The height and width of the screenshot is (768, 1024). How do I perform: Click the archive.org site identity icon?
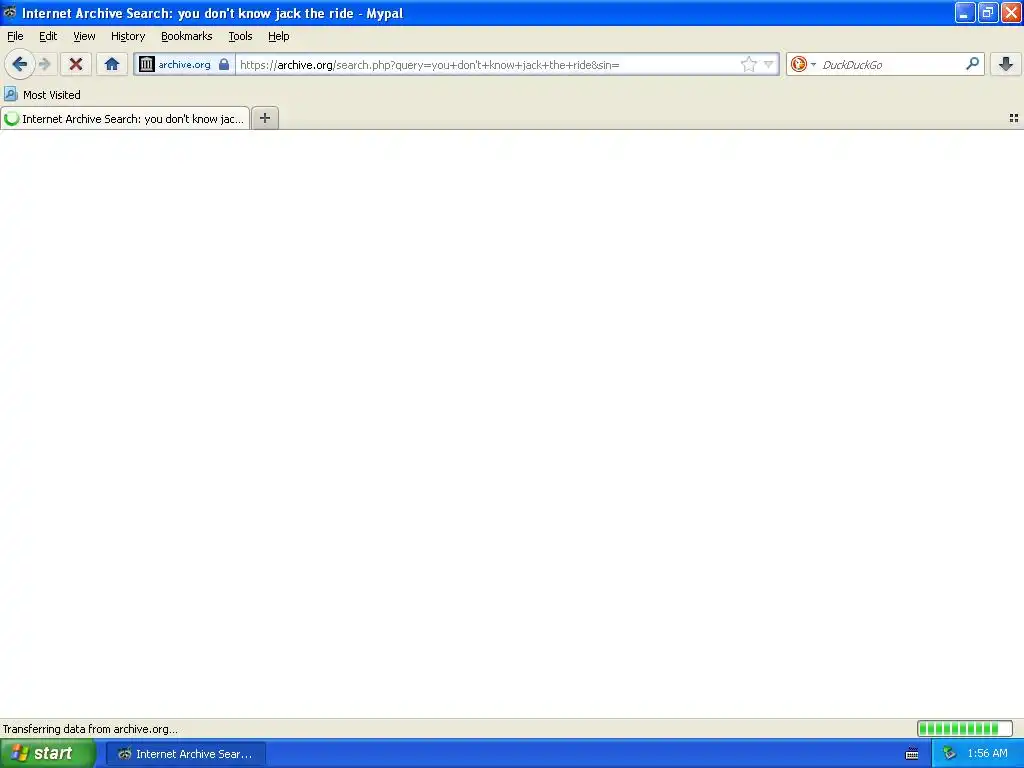(x=147, y=64)
